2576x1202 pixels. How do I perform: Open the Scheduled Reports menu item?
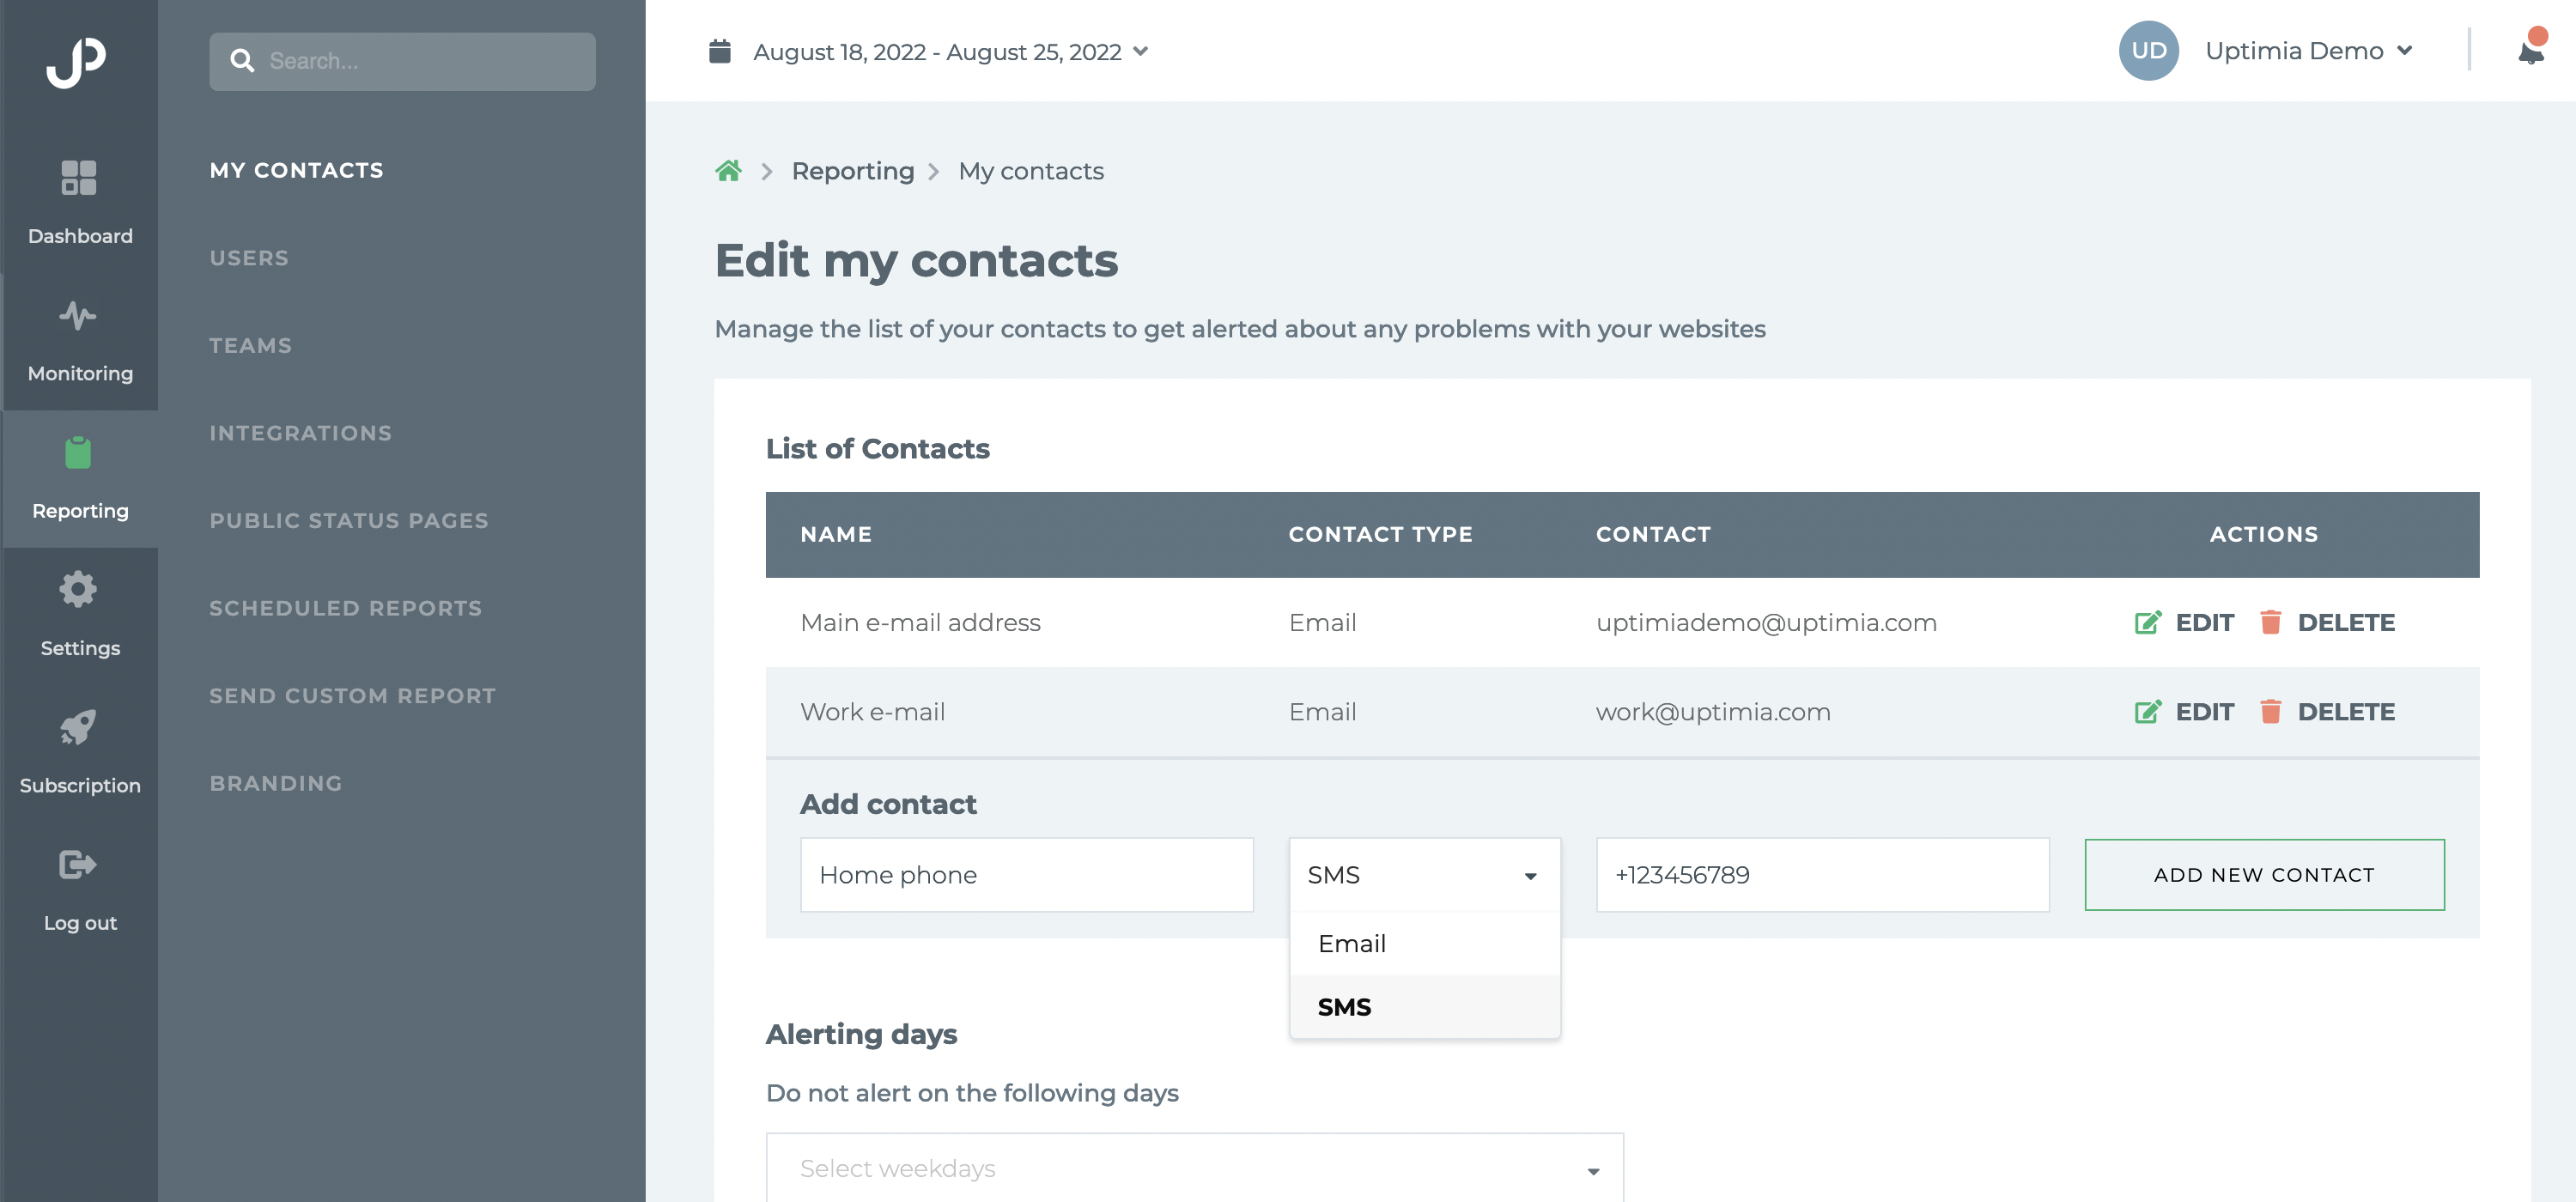point(346,608)
